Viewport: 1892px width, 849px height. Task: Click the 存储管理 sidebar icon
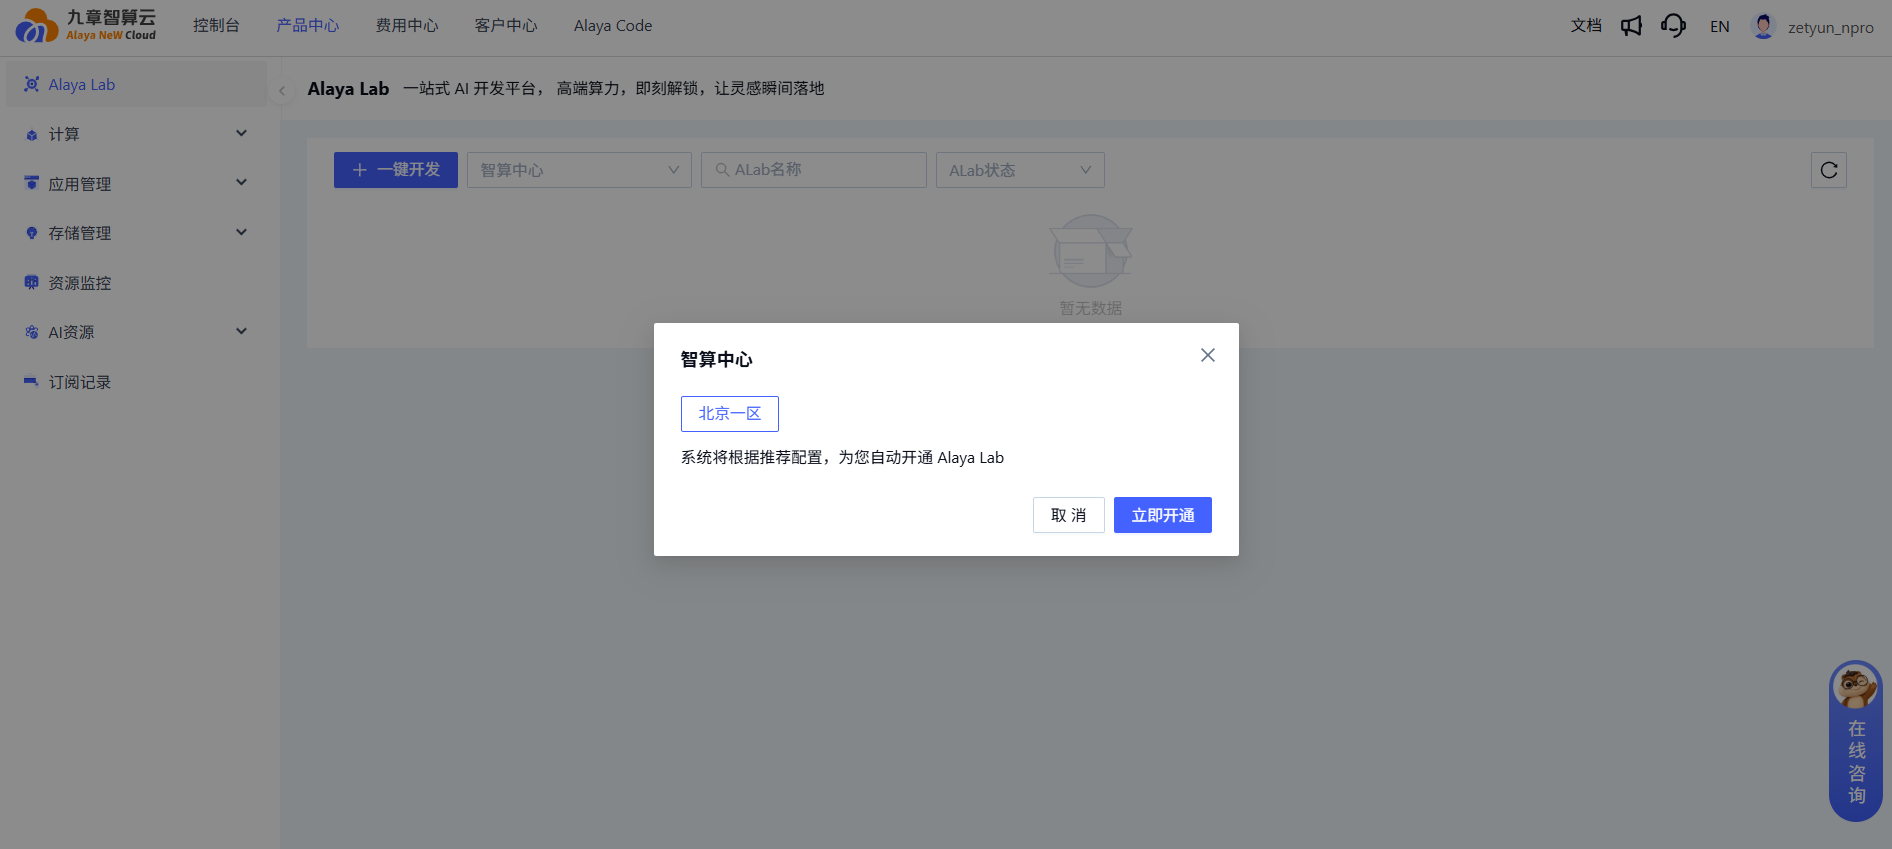click(32, 233)
